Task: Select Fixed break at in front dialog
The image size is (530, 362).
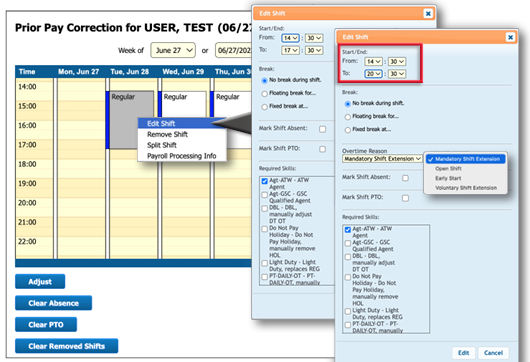Action: (347, 130)
